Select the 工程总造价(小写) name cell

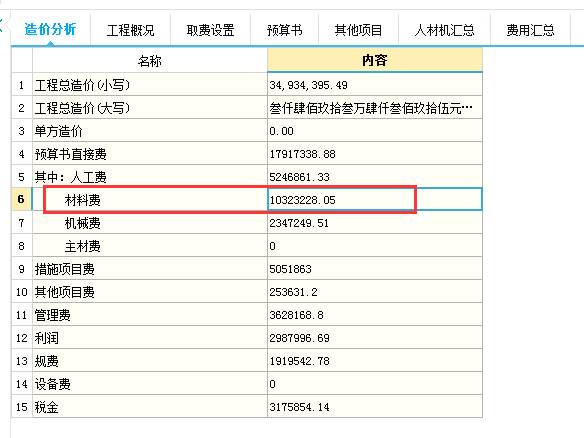pos(150,85)
